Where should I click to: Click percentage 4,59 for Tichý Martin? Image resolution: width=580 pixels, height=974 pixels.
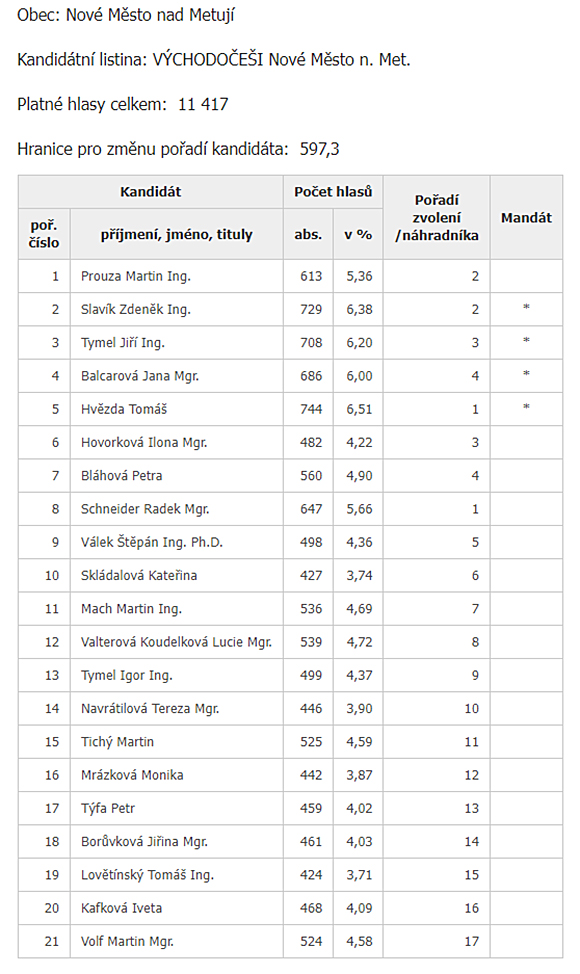pos(360,742)
